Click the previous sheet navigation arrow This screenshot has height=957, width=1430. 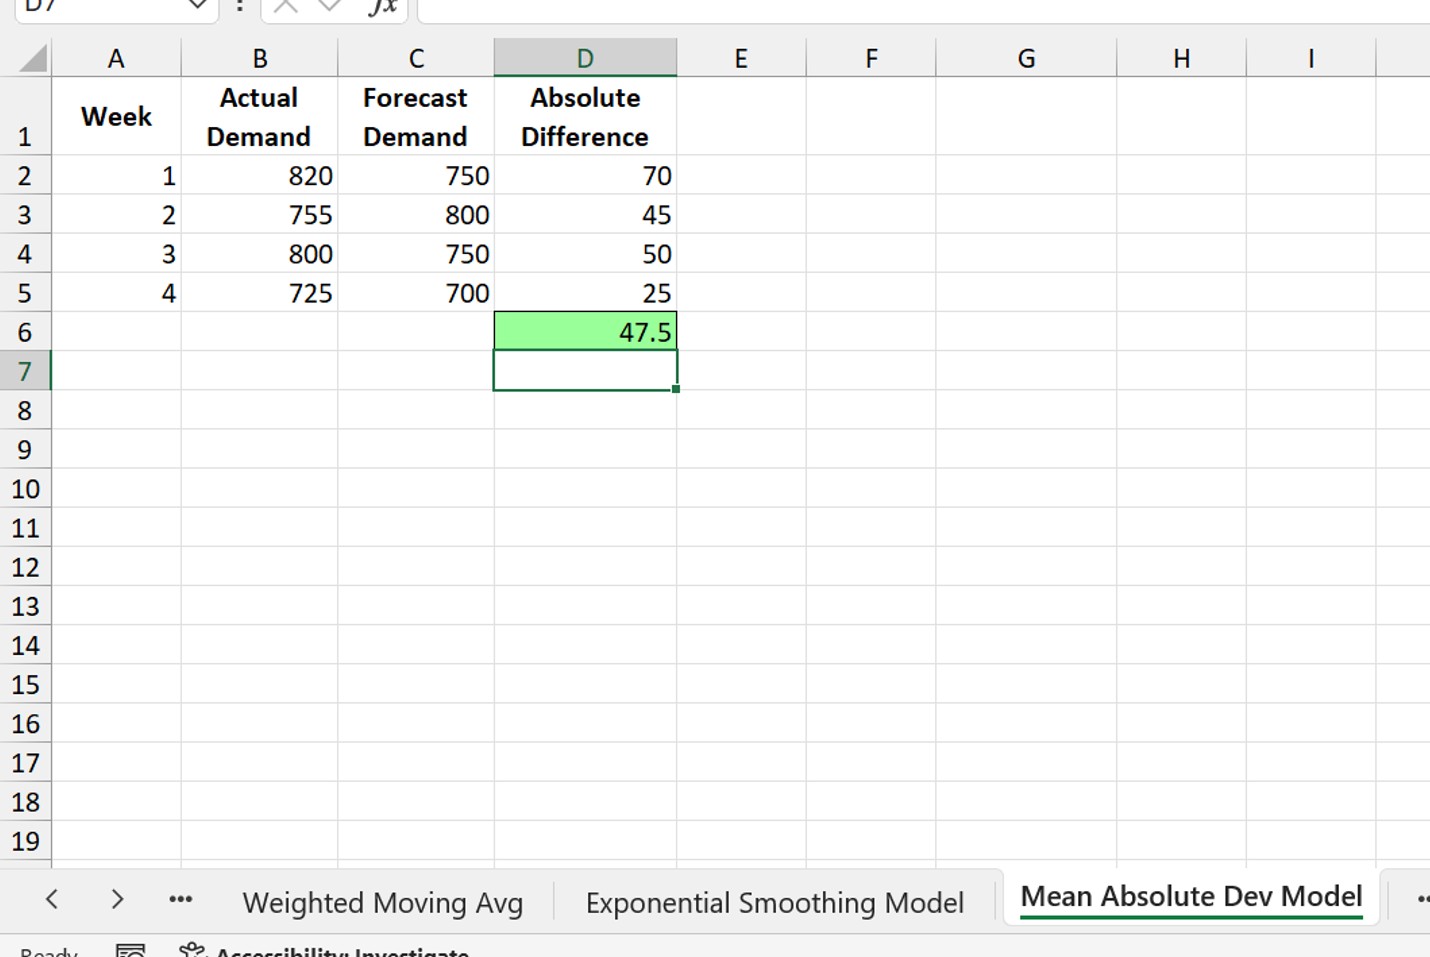pos(51,899)
